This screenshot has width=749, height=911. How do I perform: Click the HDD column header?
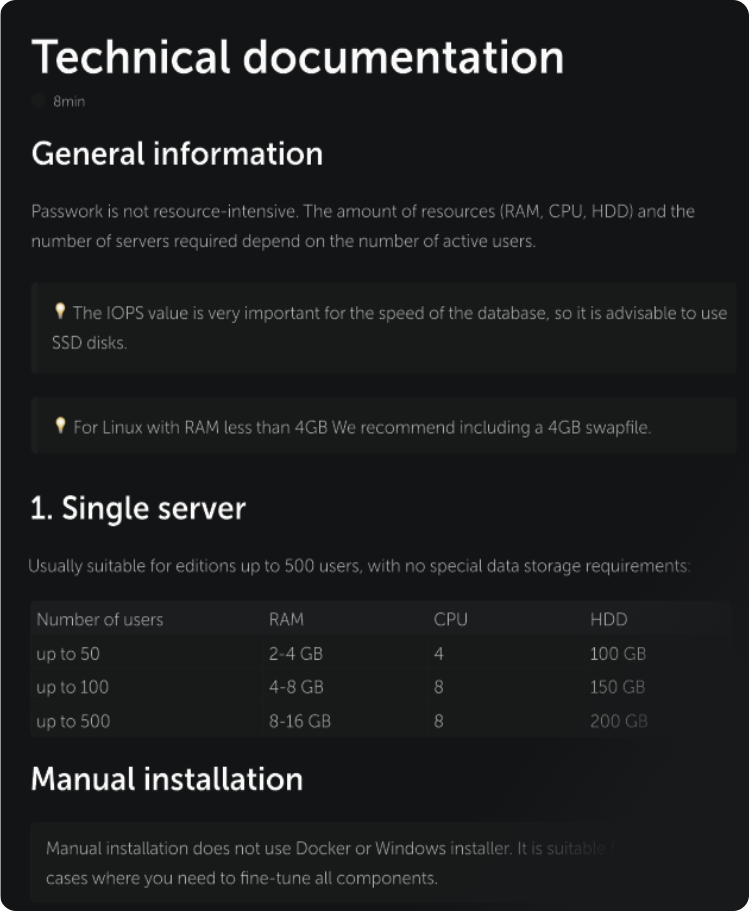[608, 619]
